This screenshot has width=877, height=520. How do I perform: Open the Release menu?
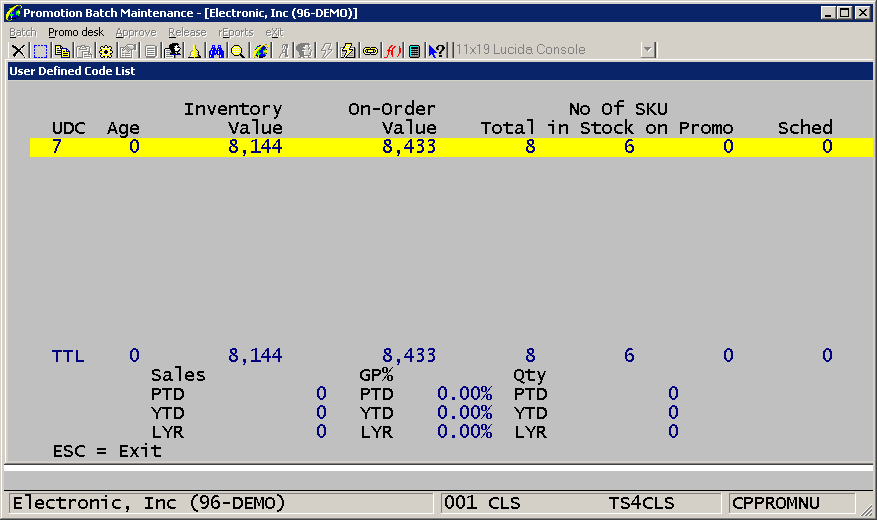[x=187, y=32]
